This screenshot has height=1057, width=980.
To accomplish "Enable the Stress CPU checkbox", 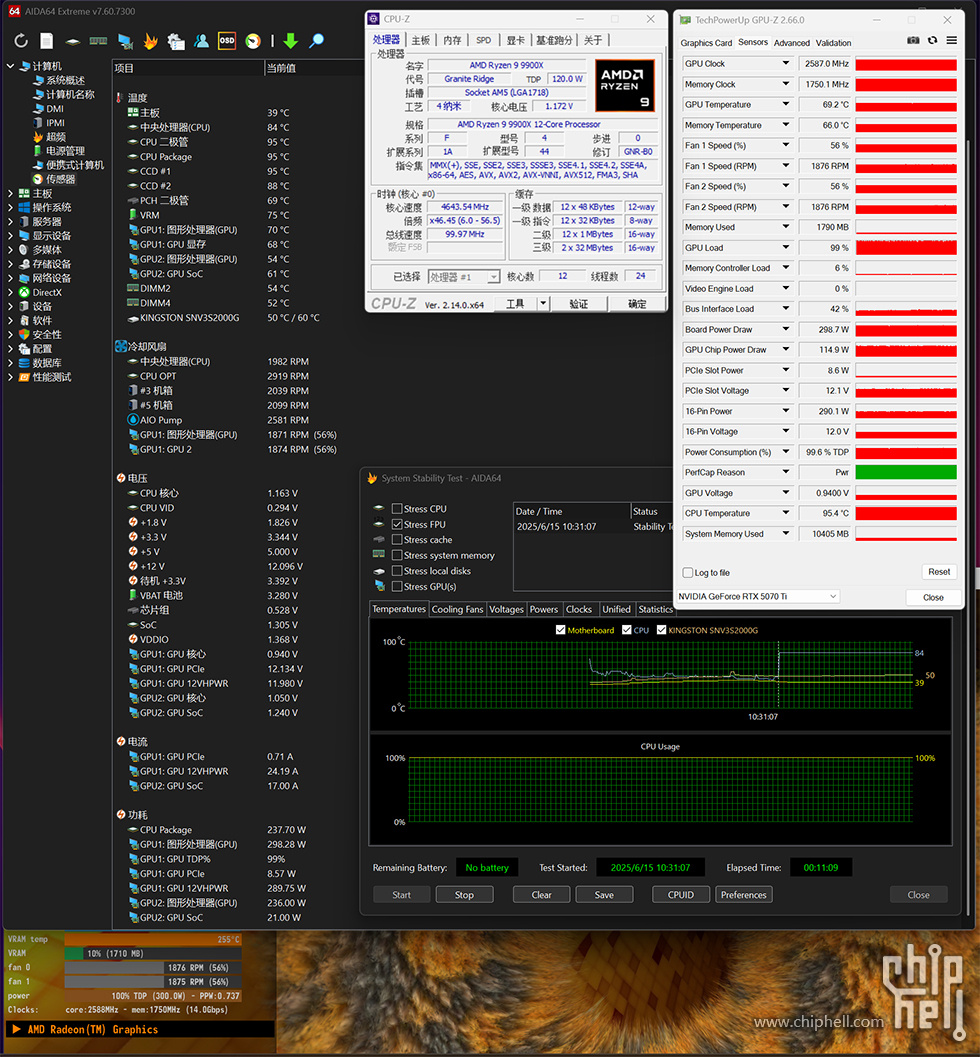I will click(x=397, y=509).
